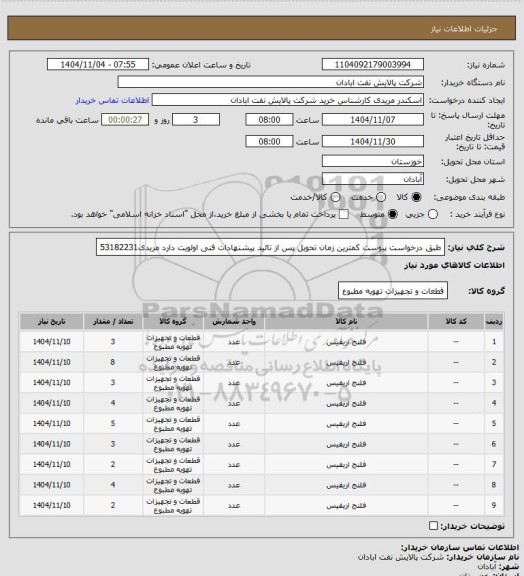
Task: Click quantity 5 in row 5
Action: point(113,424)
